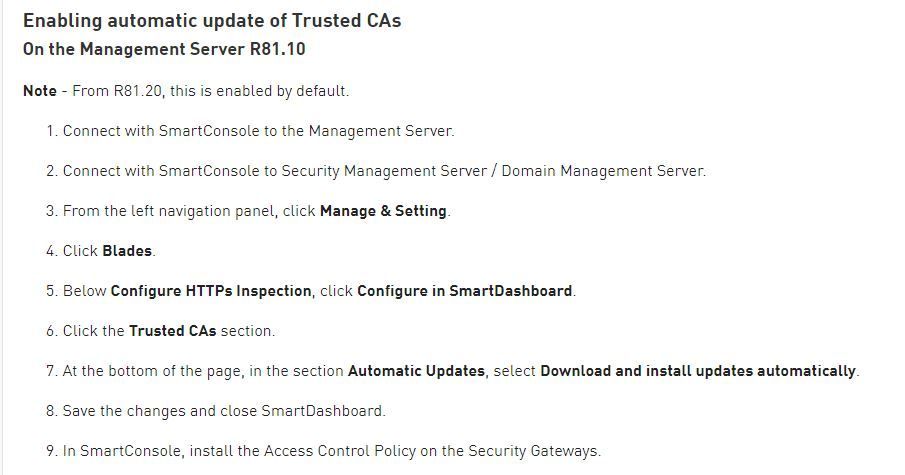This screenshot has height=475, width=905.
Task: Click the bold "Blades" text in step 4
Action: [128, 251]
